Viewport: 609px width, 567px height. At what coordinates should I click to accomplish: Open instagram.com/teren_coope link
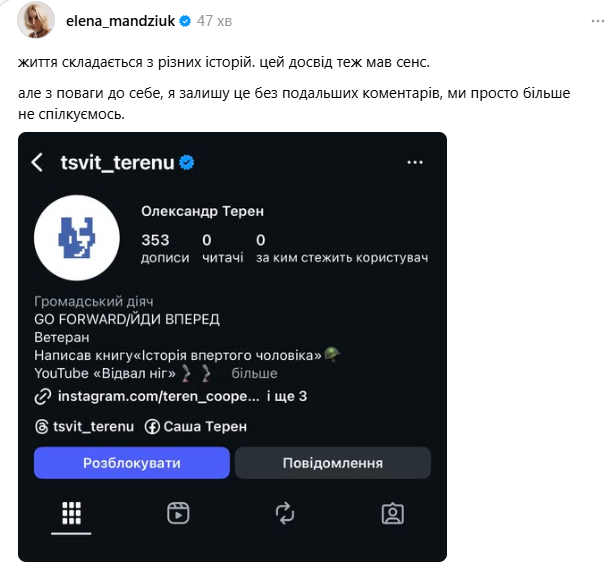pyautogui.click(x=160, y=397)
